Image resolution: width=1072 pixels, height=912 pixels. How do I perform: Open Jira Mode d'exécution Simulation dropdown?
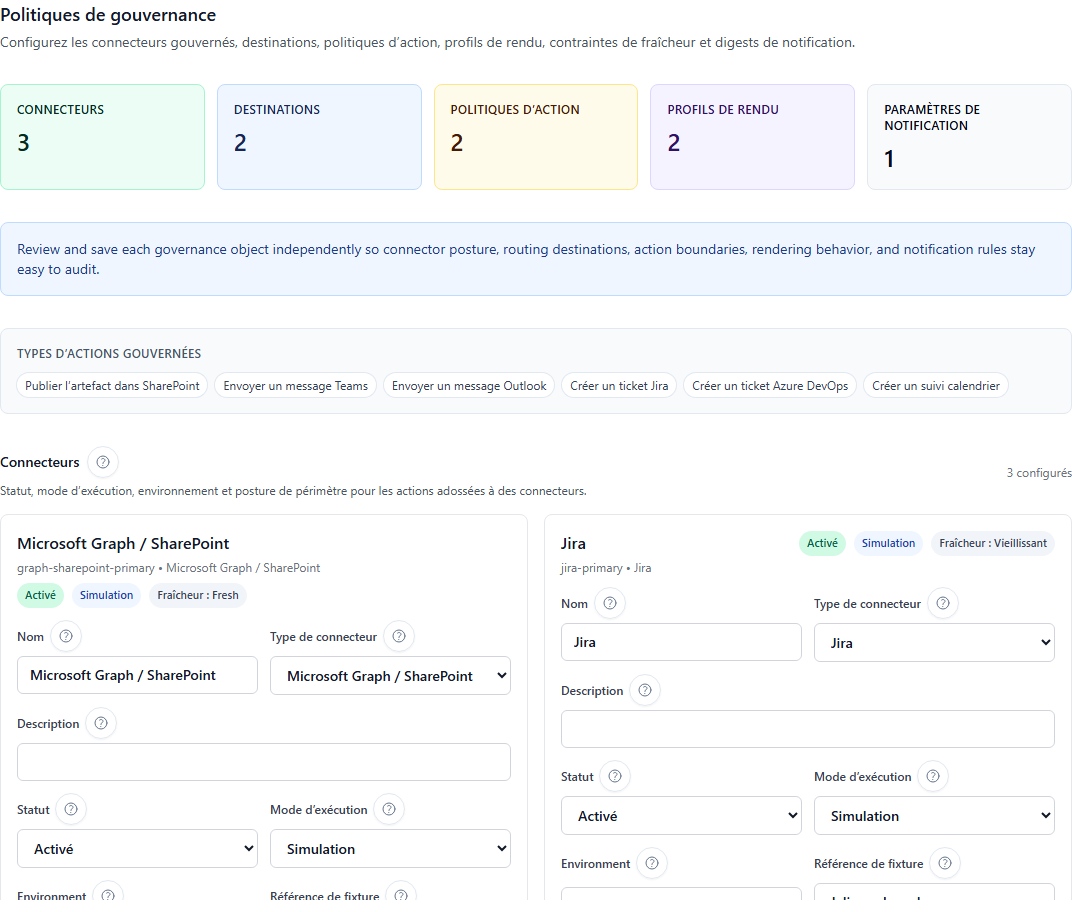(934, 816)
